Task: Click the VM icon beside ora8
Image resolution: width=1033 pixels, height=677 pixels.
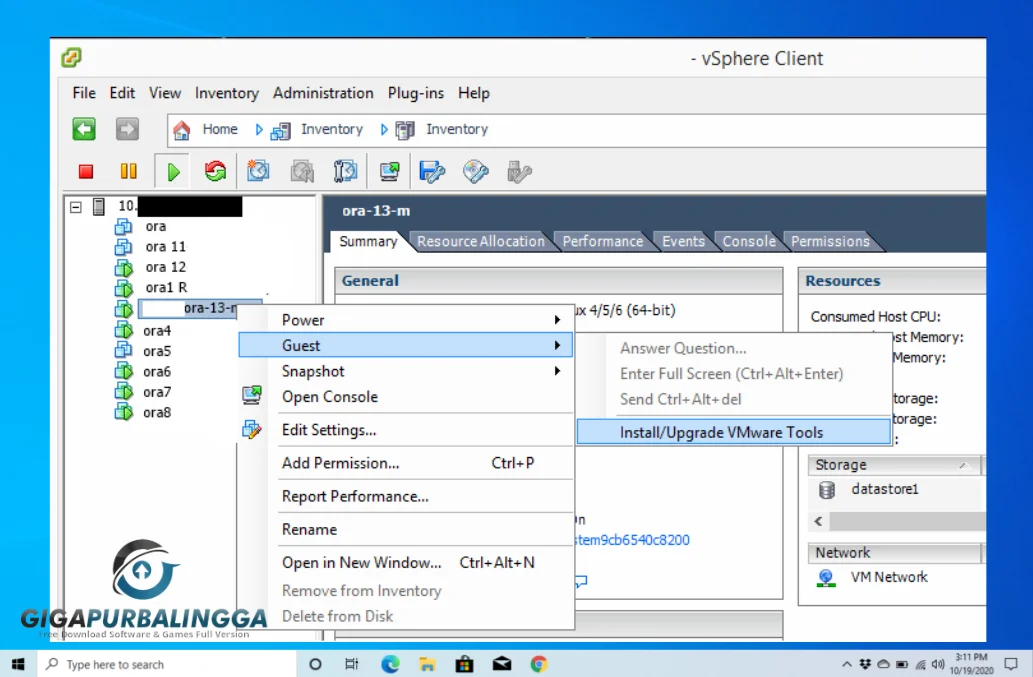Action: pyautogui.click(x=124, y=412)
